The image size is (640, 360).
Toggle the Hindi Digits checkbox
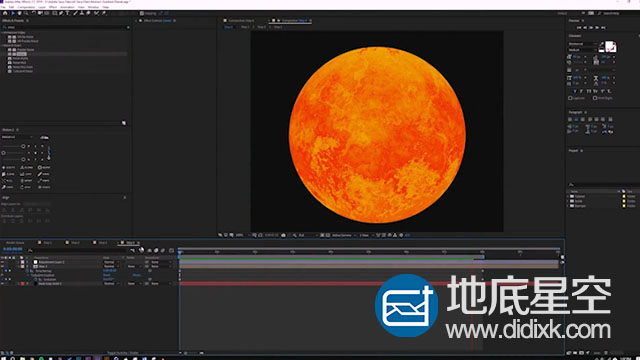[x=595, y=98]
